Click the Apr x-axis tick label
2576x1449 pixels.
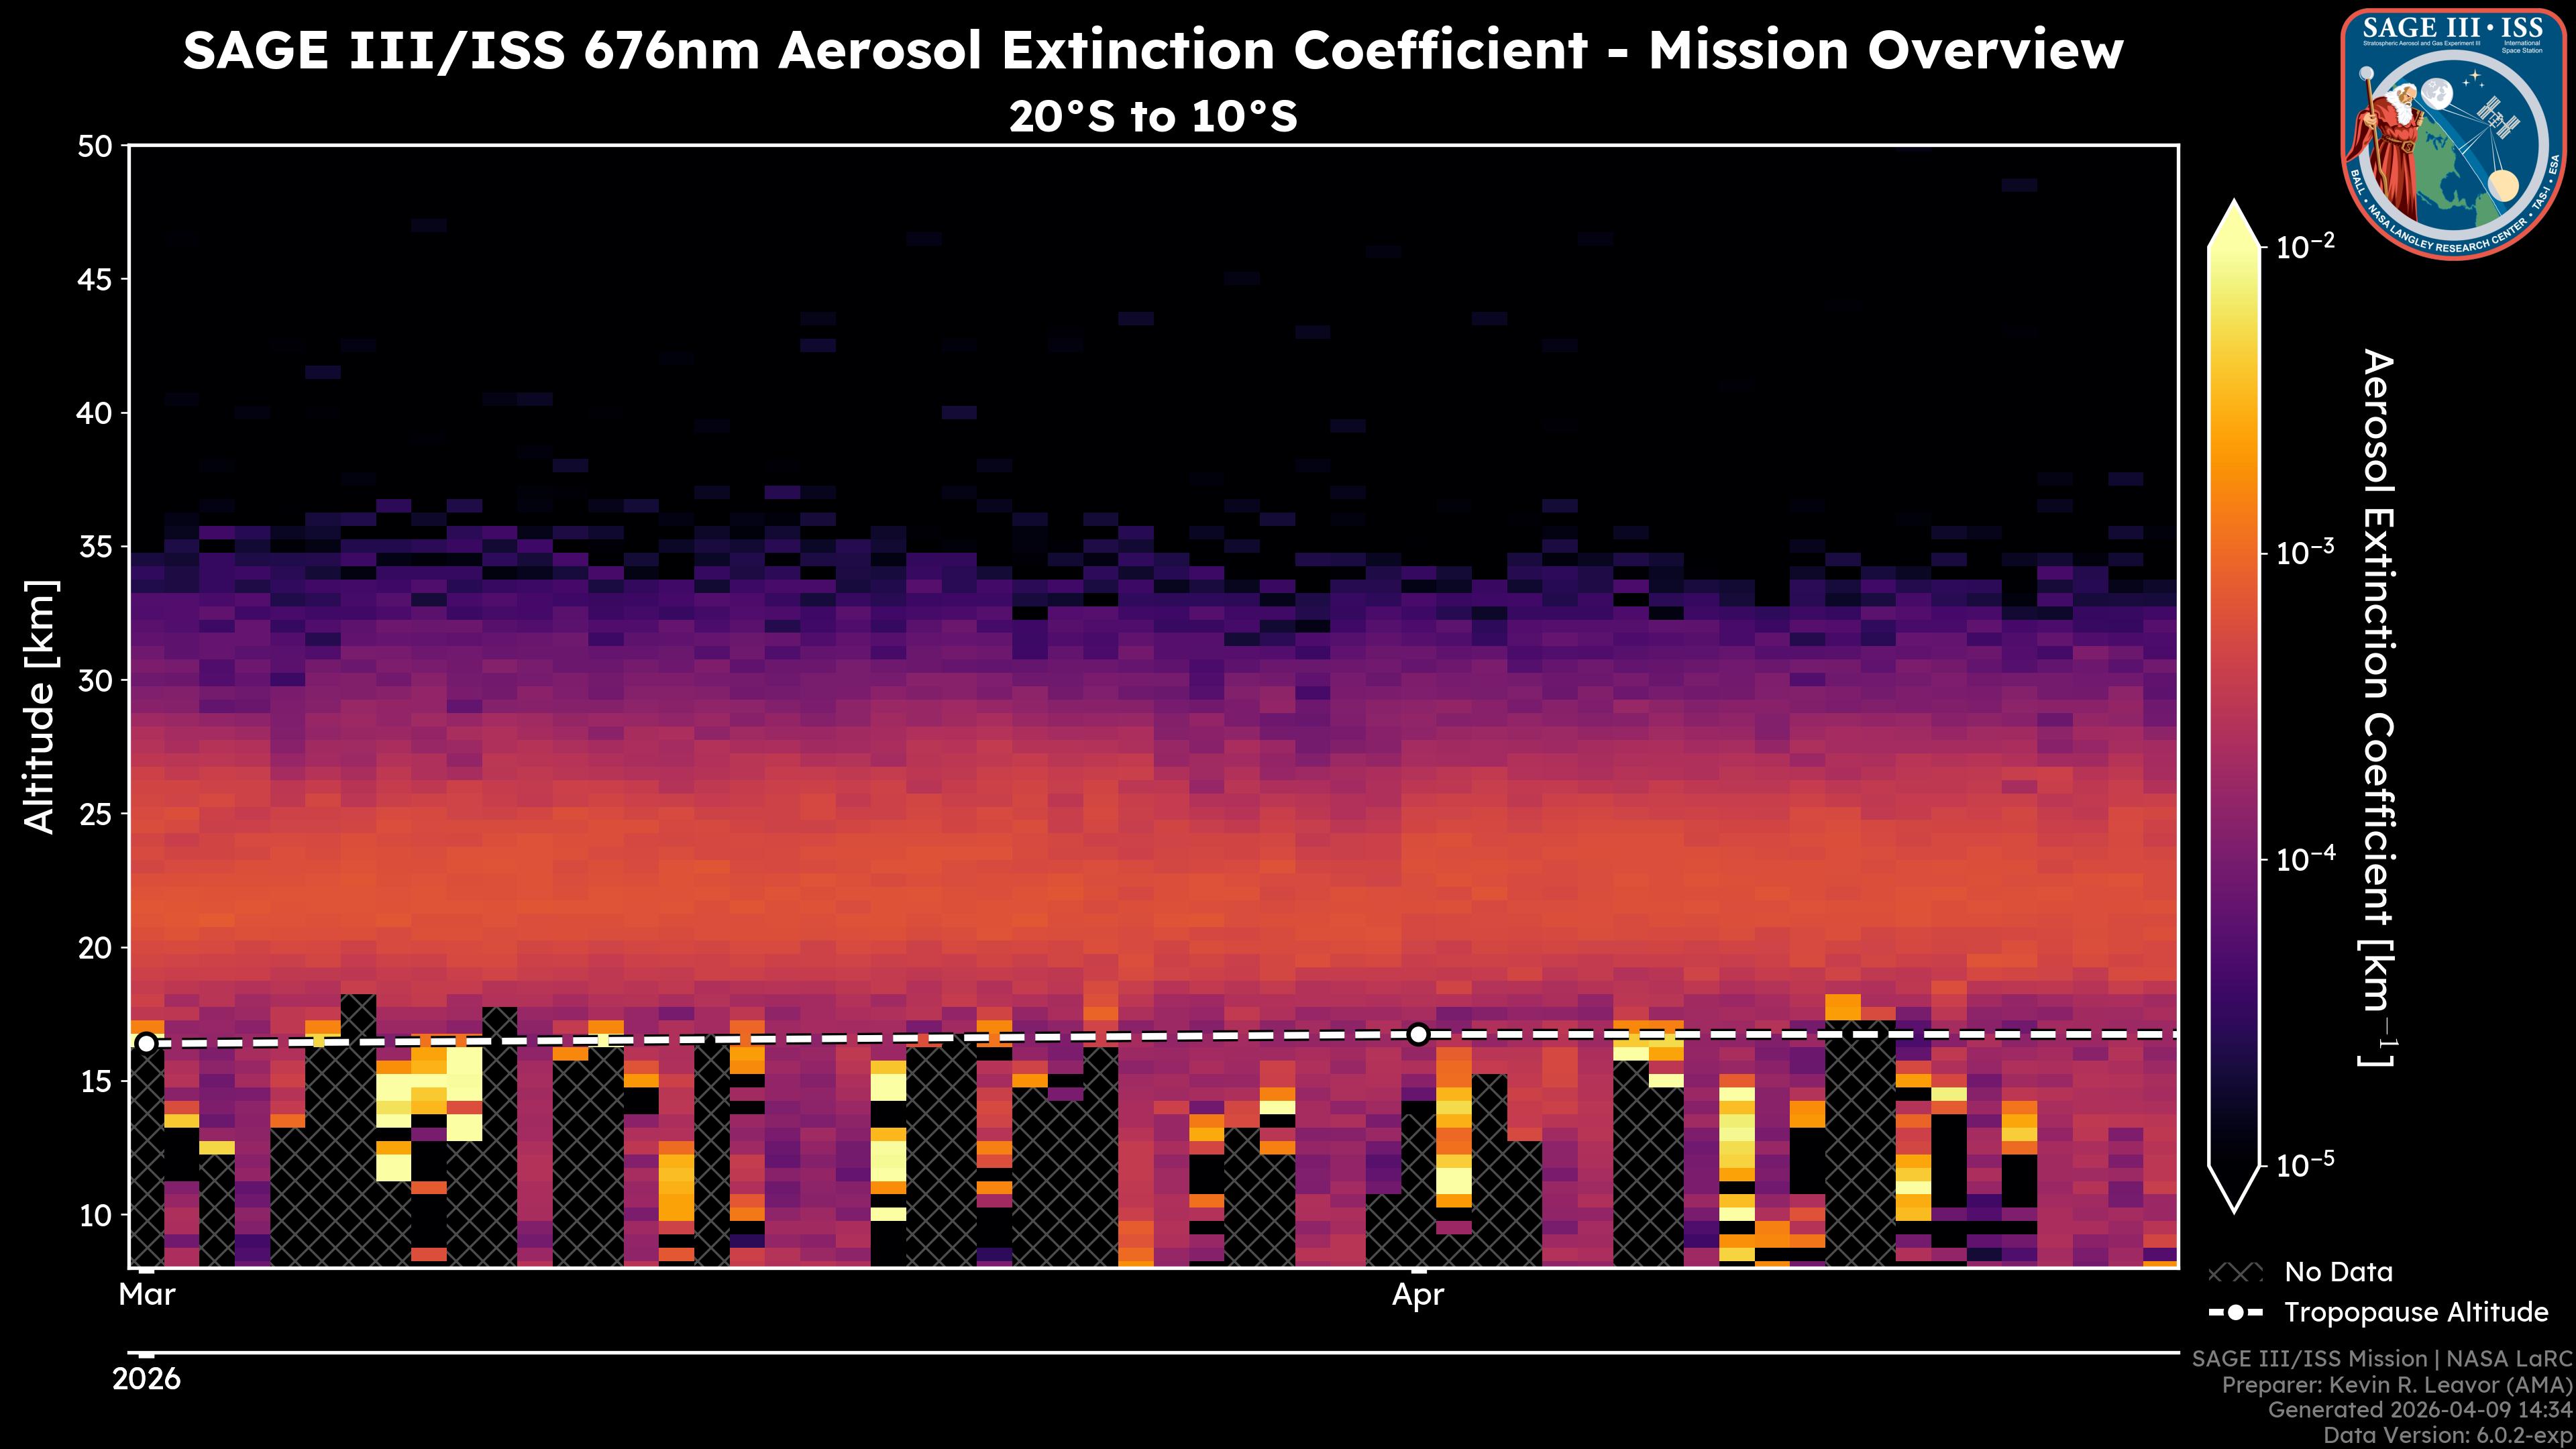(1417, 1294)
